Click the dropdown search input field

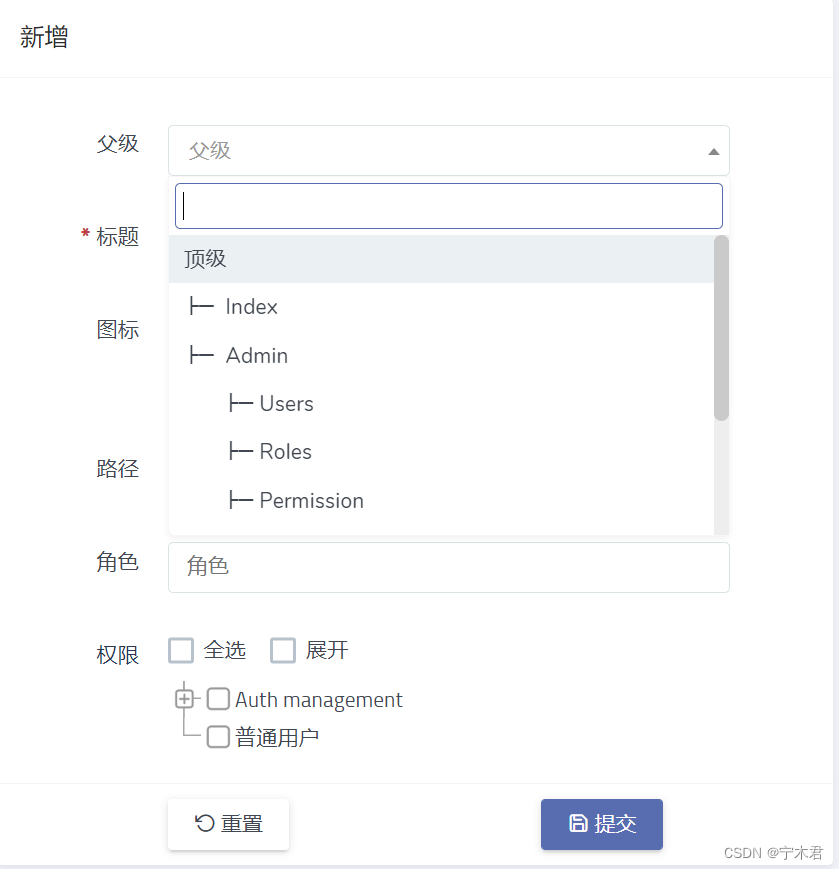pos(448,206)
